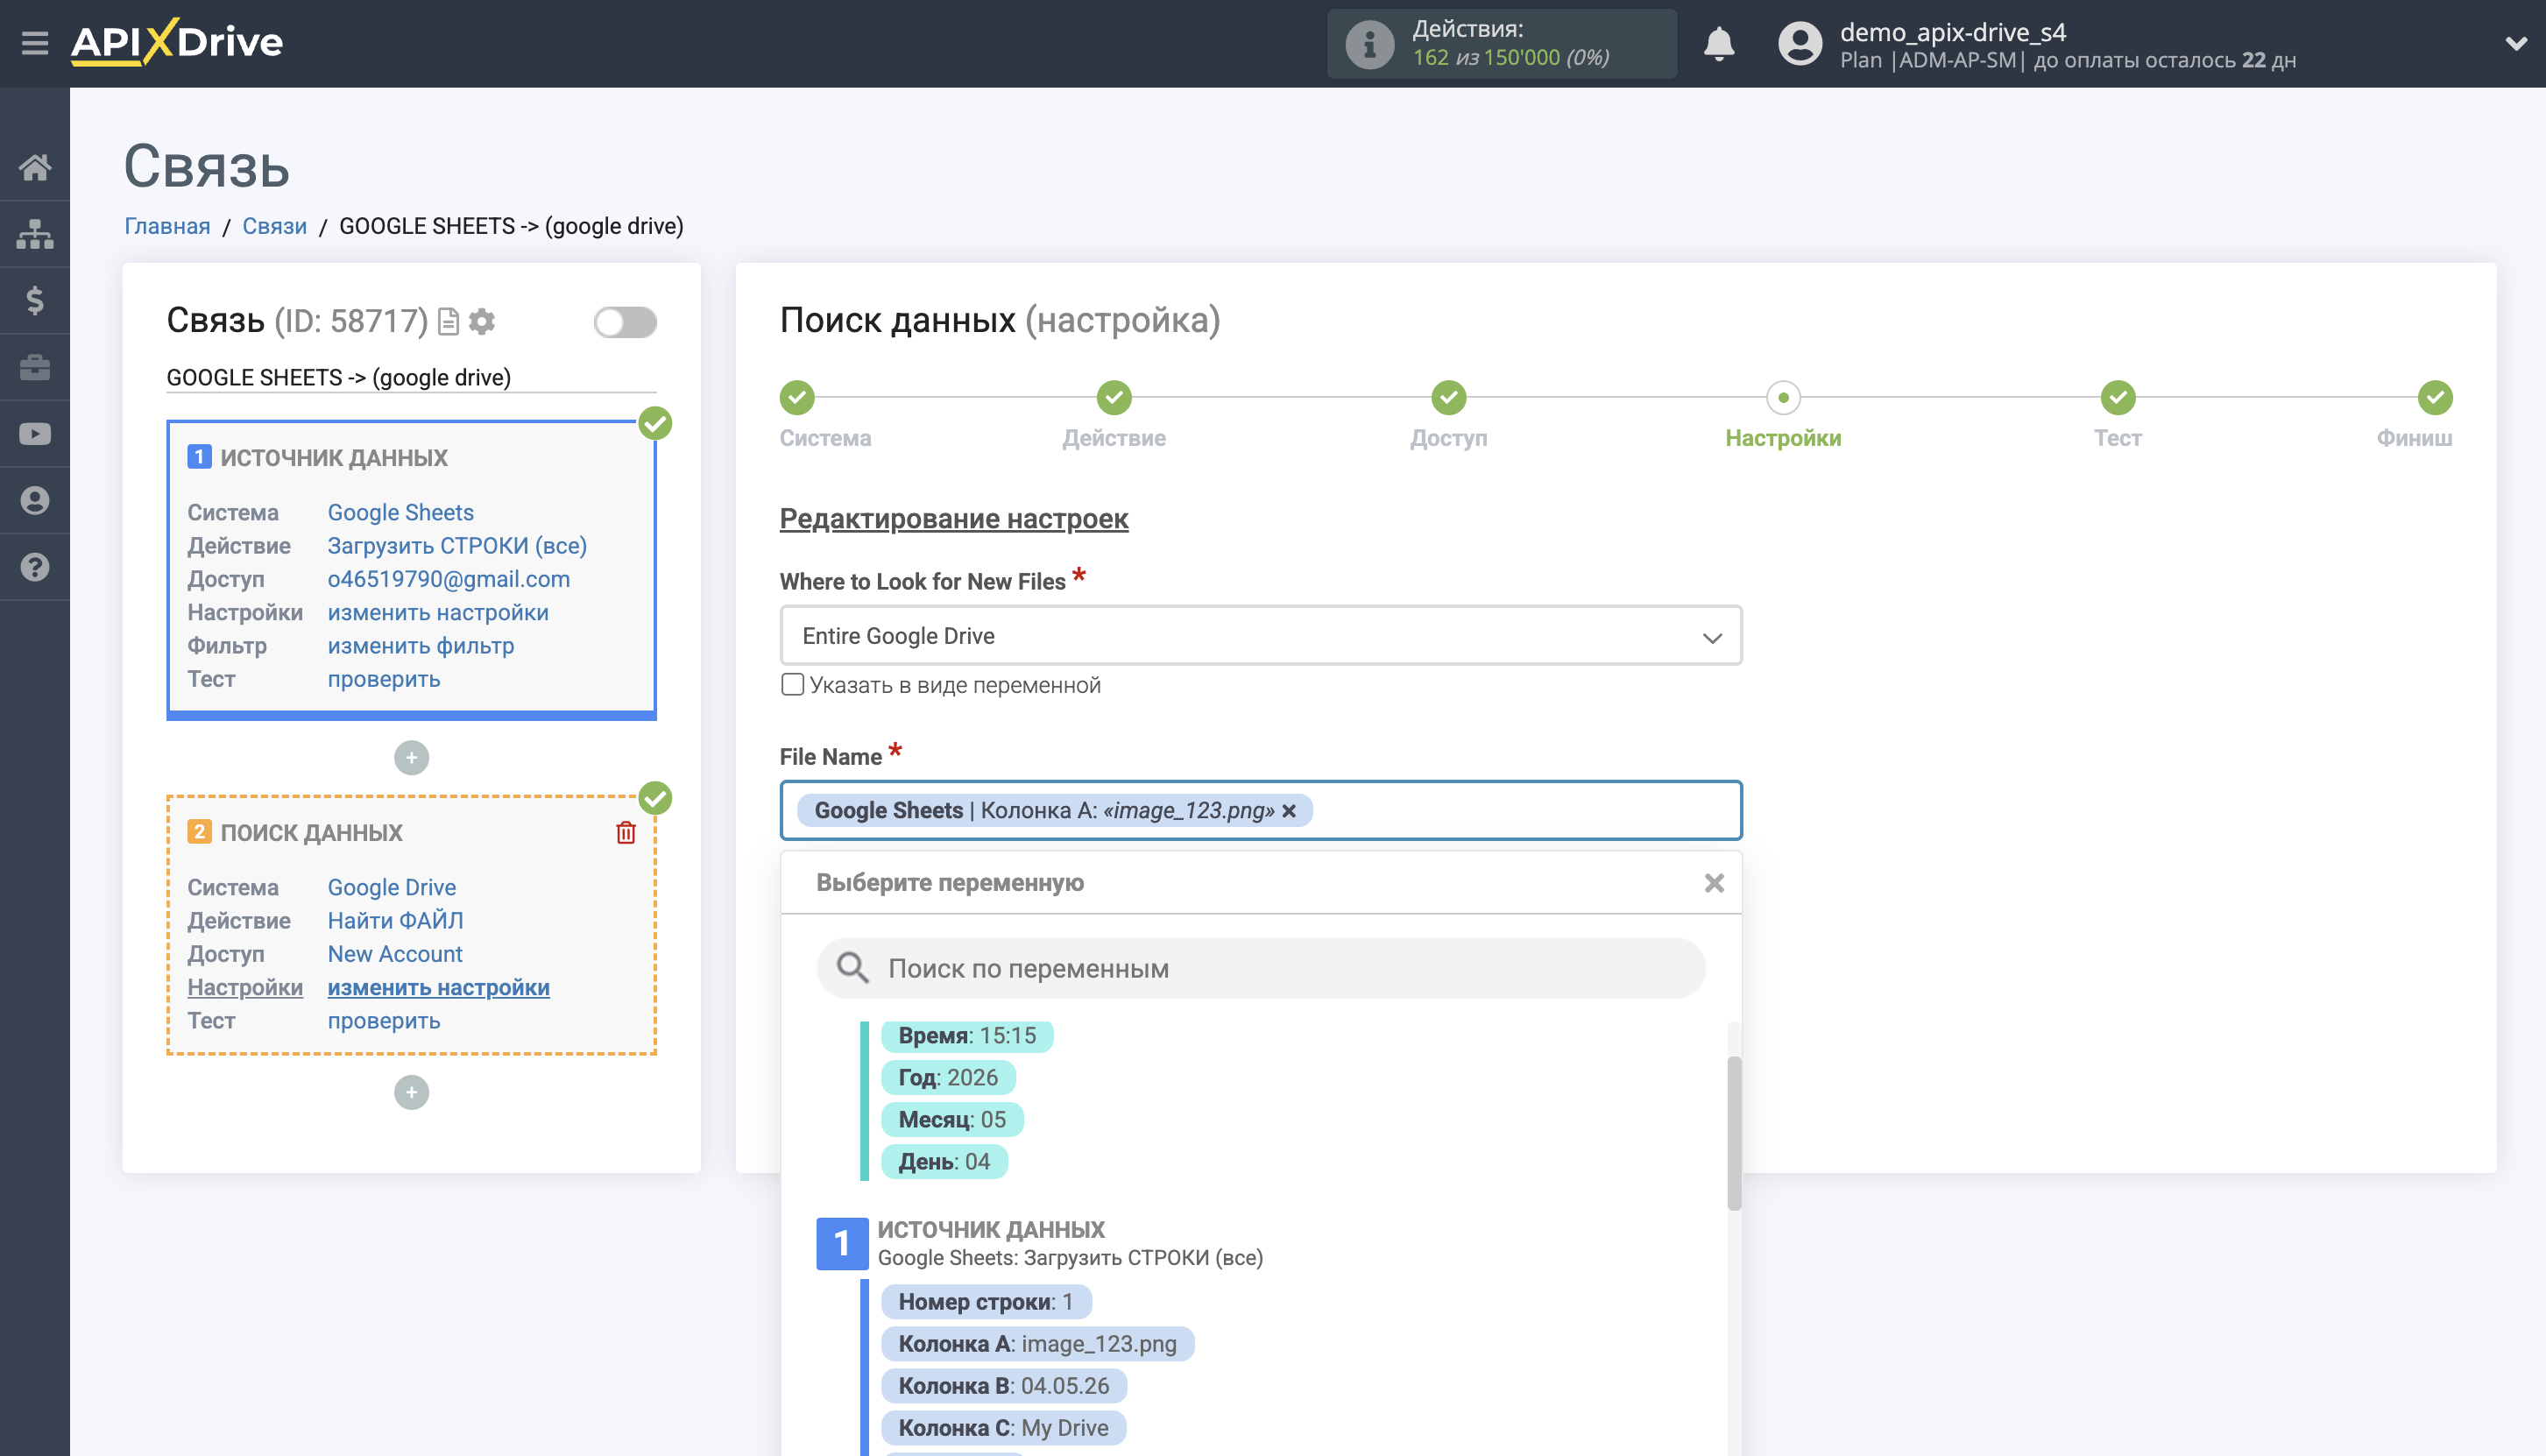Open the hamburger menu

(x=35, y=43)
